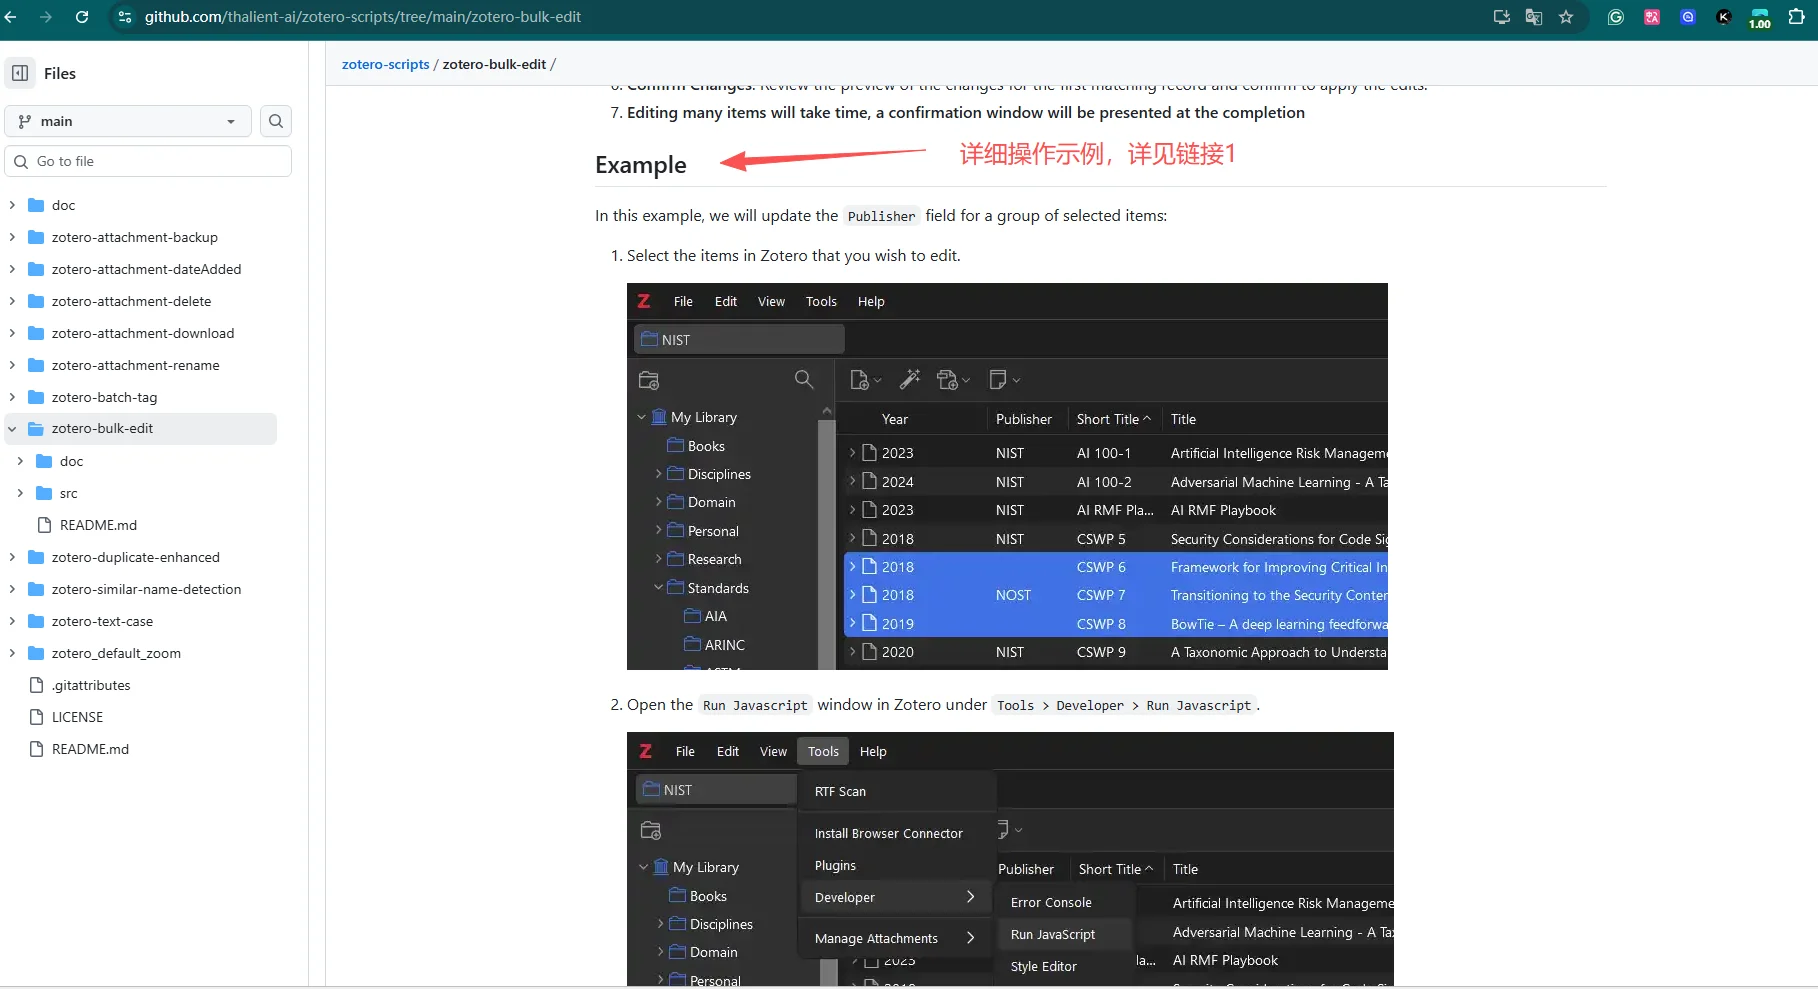The image size is (1818, 989).
Task: Translate the page via the address bar icon
Action: 1533,17
